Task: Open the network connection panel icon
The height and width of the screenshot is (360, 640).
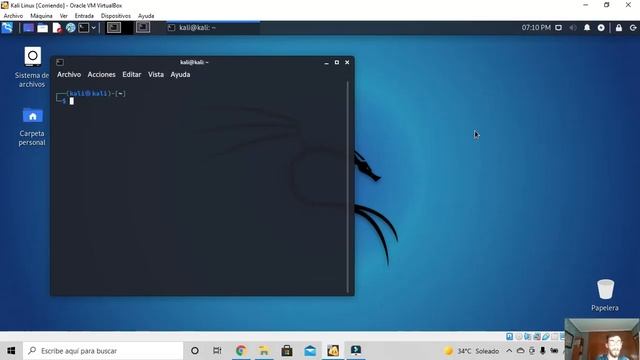Action: (x=558, y=28)
